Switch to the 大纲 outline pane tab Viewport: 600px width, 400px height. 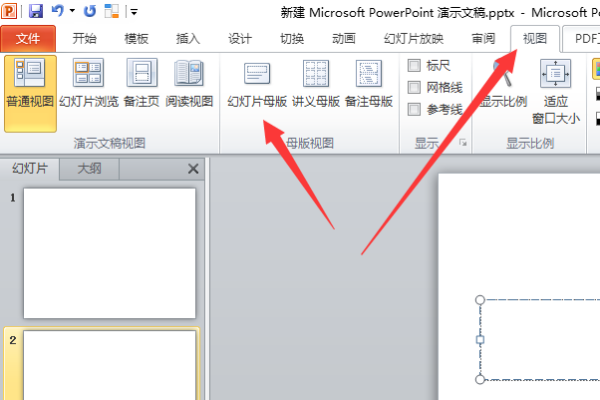coord(90,168)
